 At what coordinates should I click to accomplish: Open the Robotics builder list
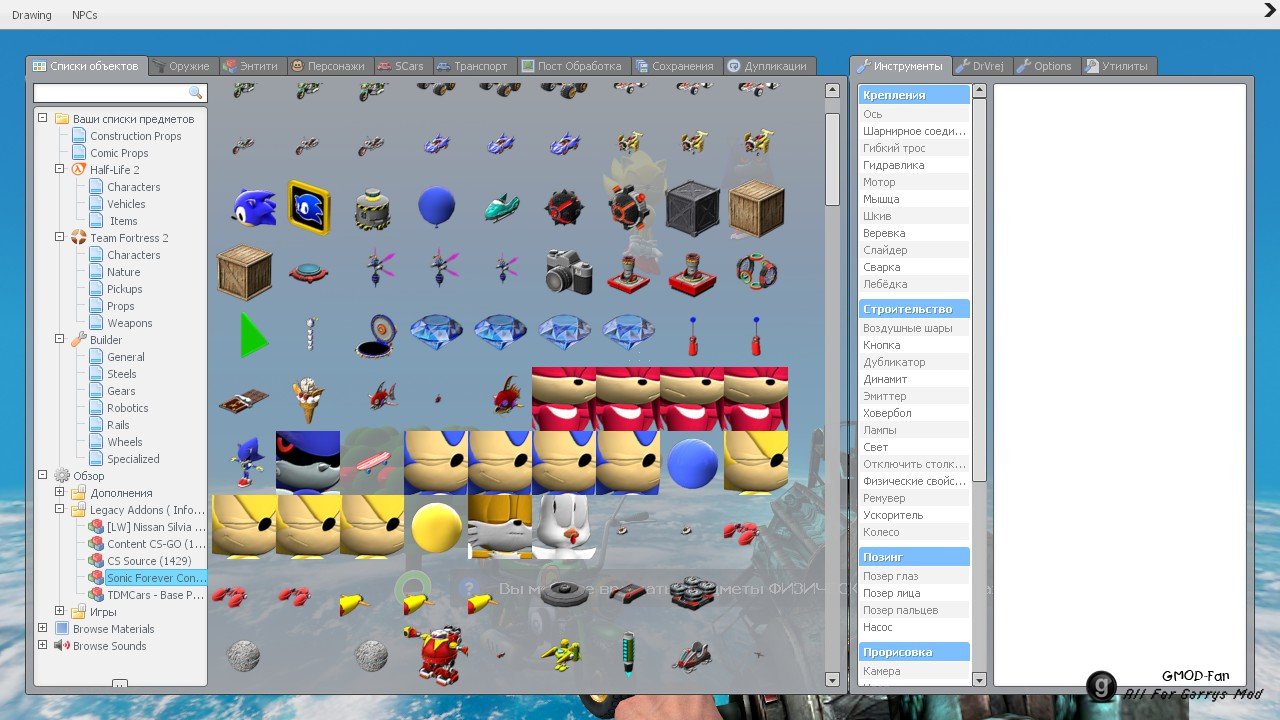(x=127, y=407)
